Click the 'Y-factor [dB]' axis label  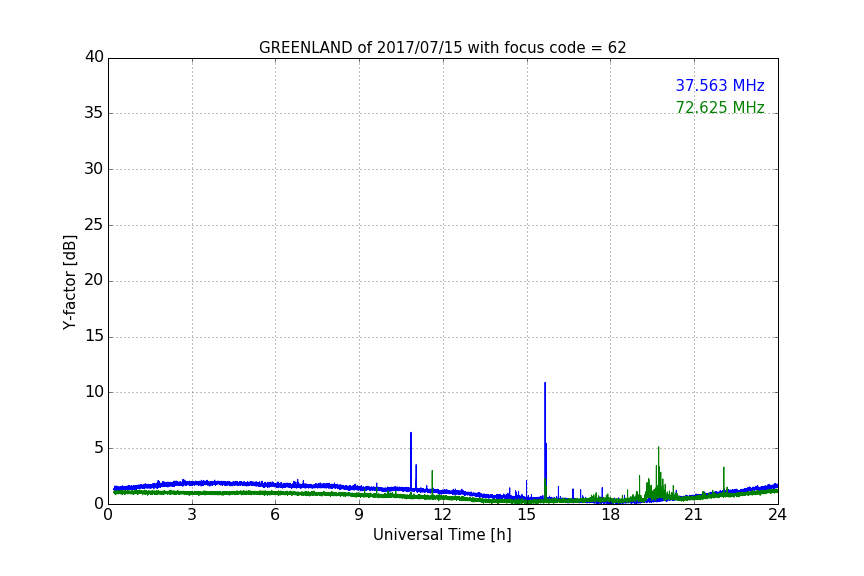[69, 282]
